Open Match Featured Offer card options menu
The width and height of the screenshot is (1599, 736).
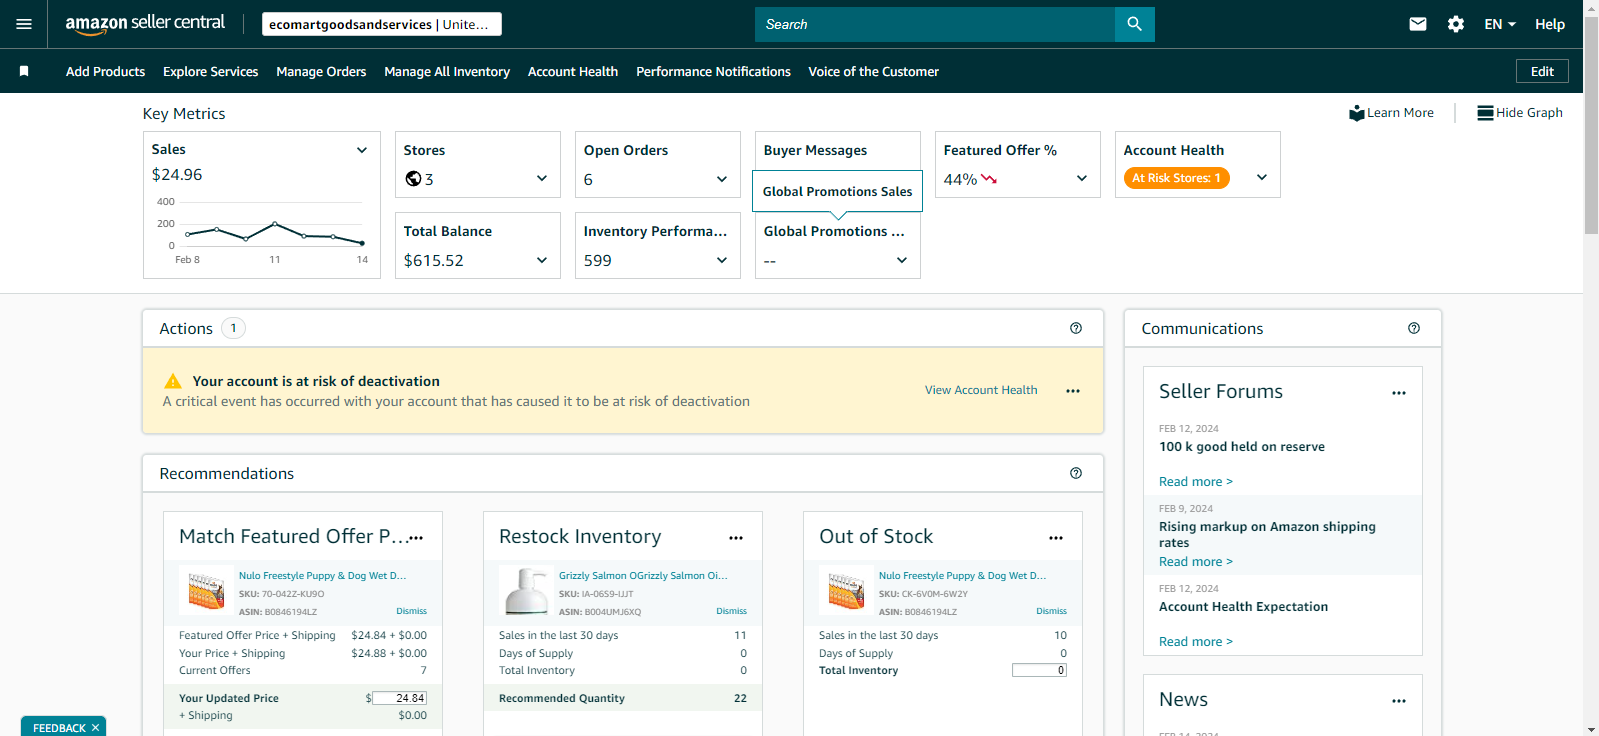click(416, 538)
